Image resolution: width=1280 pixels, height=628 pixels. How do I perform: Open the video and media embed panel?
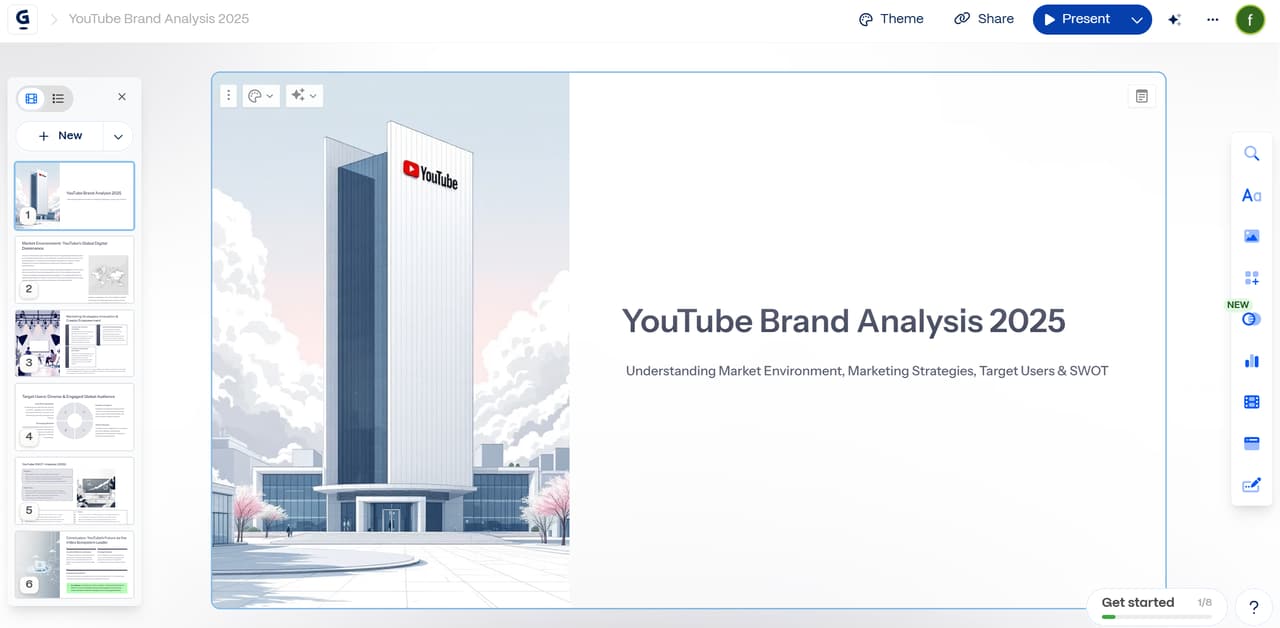pos(1251,402)
